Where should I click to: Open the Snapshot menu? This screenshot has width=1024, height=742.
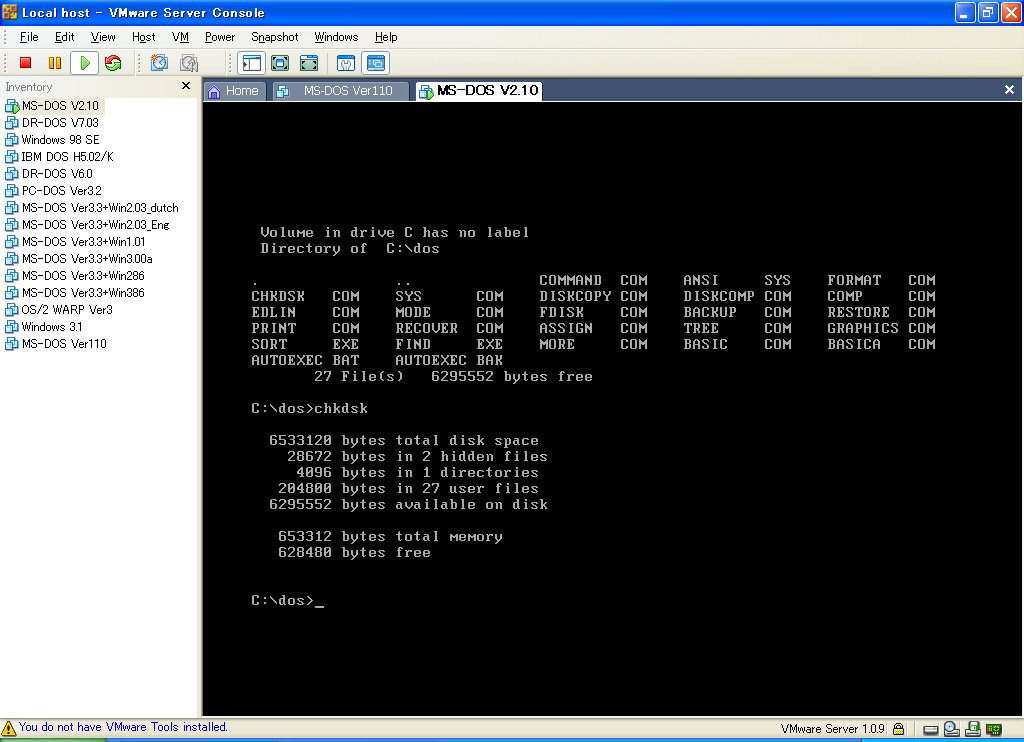point(274,37)
